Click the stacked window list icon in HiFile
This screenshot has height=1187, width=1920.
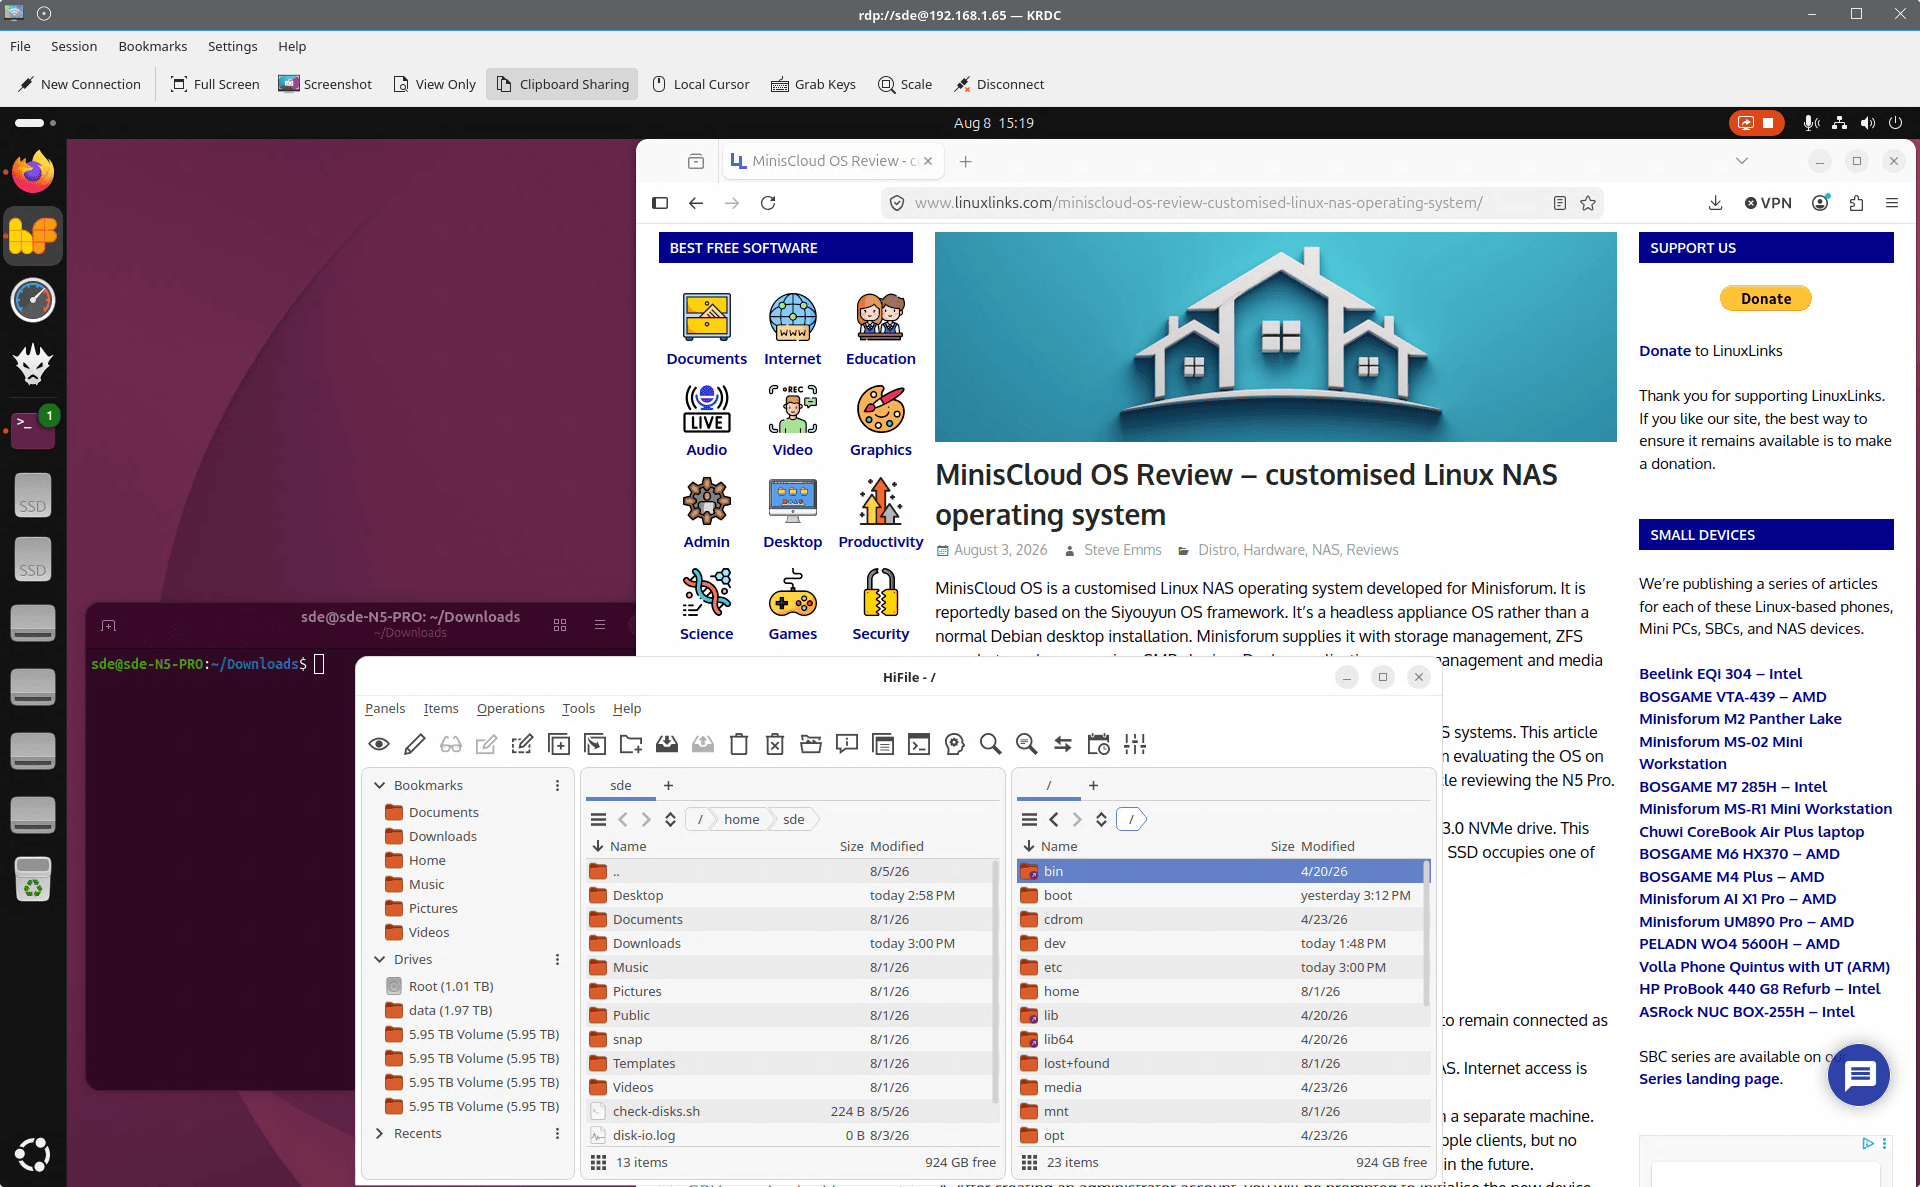click(883, 744)
